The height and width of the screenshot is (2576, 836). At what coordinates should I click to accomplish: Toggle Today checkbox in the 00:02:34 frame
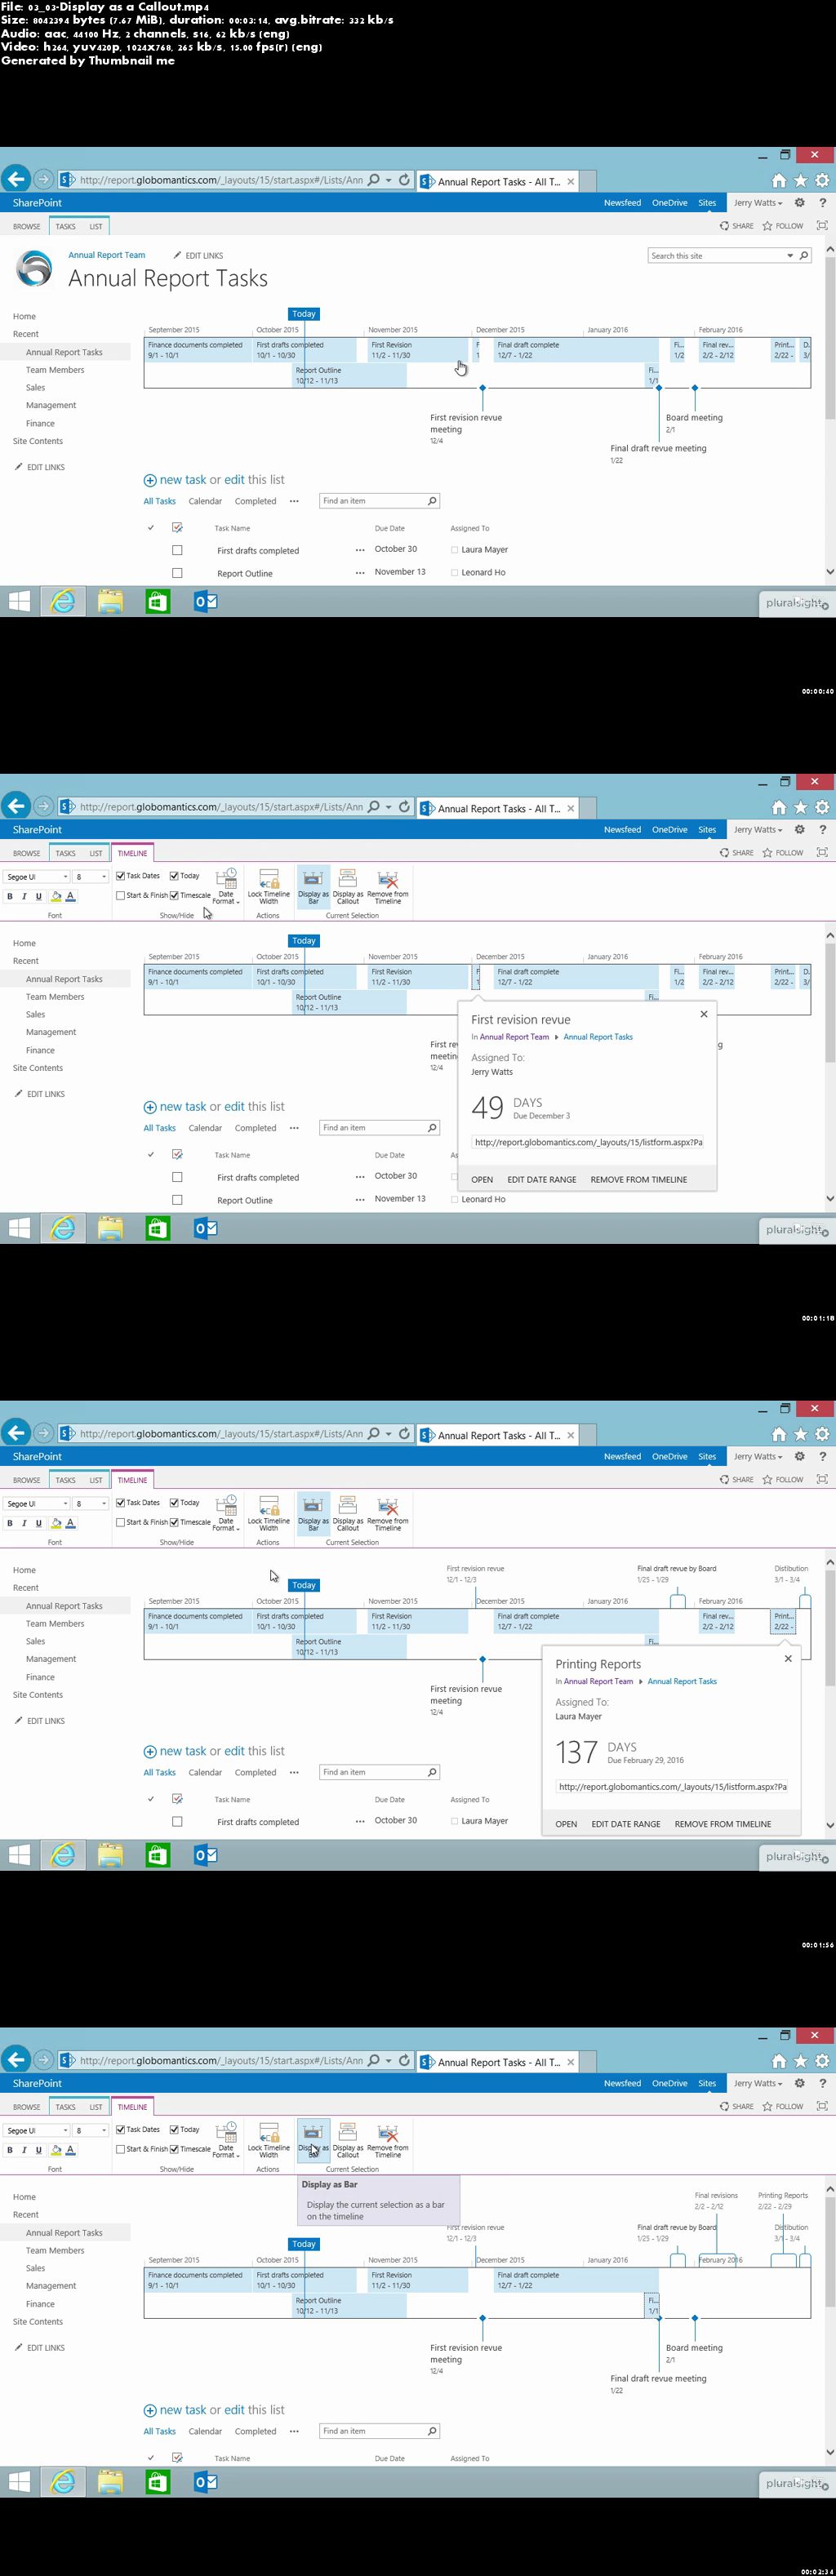tap(174, 2130)
